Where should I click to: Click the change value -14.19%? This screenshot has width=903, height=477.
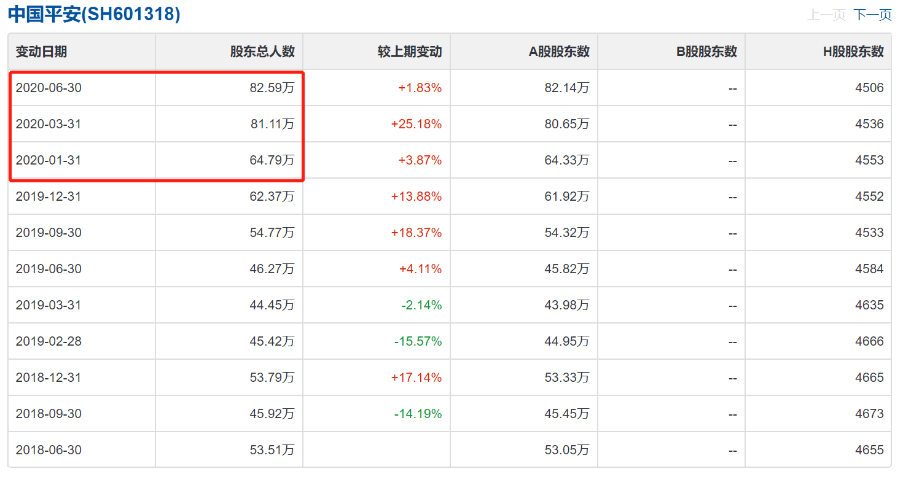[x=418, y=414]
